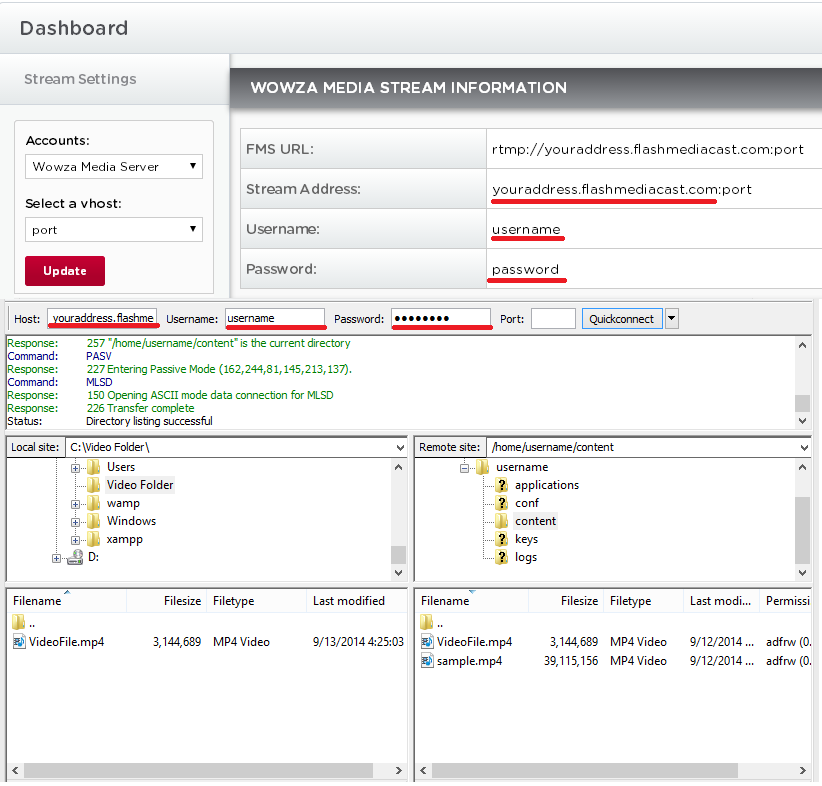Click the applications unknown-folder icon
The image size is (822, 786).
click(x=502, y=485)
